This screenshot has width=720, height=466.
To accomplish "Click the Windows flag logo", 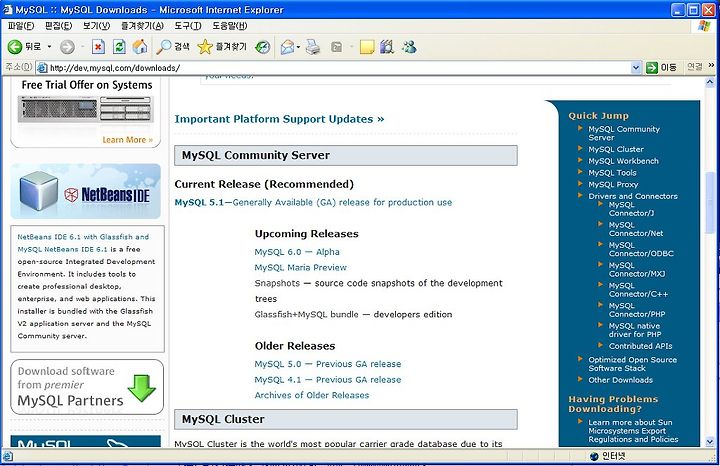I will pos(704,26).
